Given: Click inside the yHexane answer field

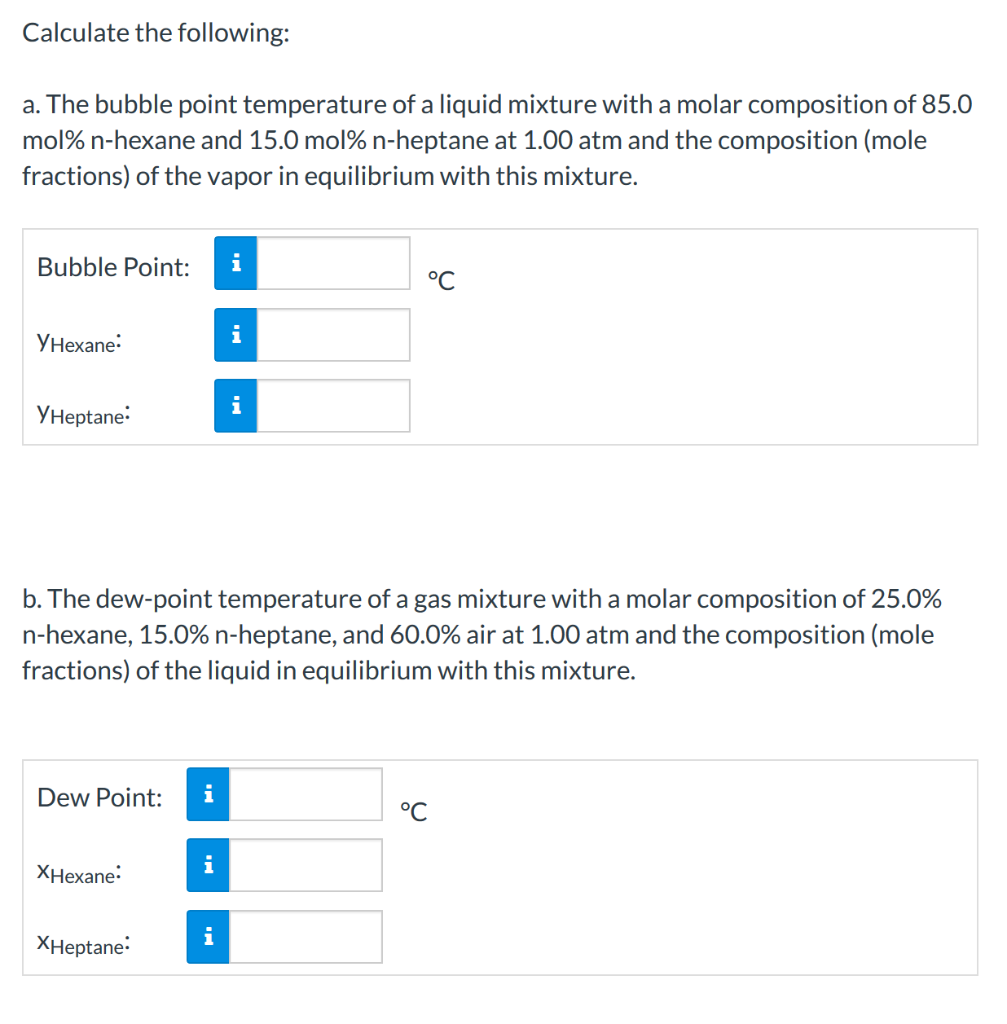Looking at the screenshot, I should (335, 334).
